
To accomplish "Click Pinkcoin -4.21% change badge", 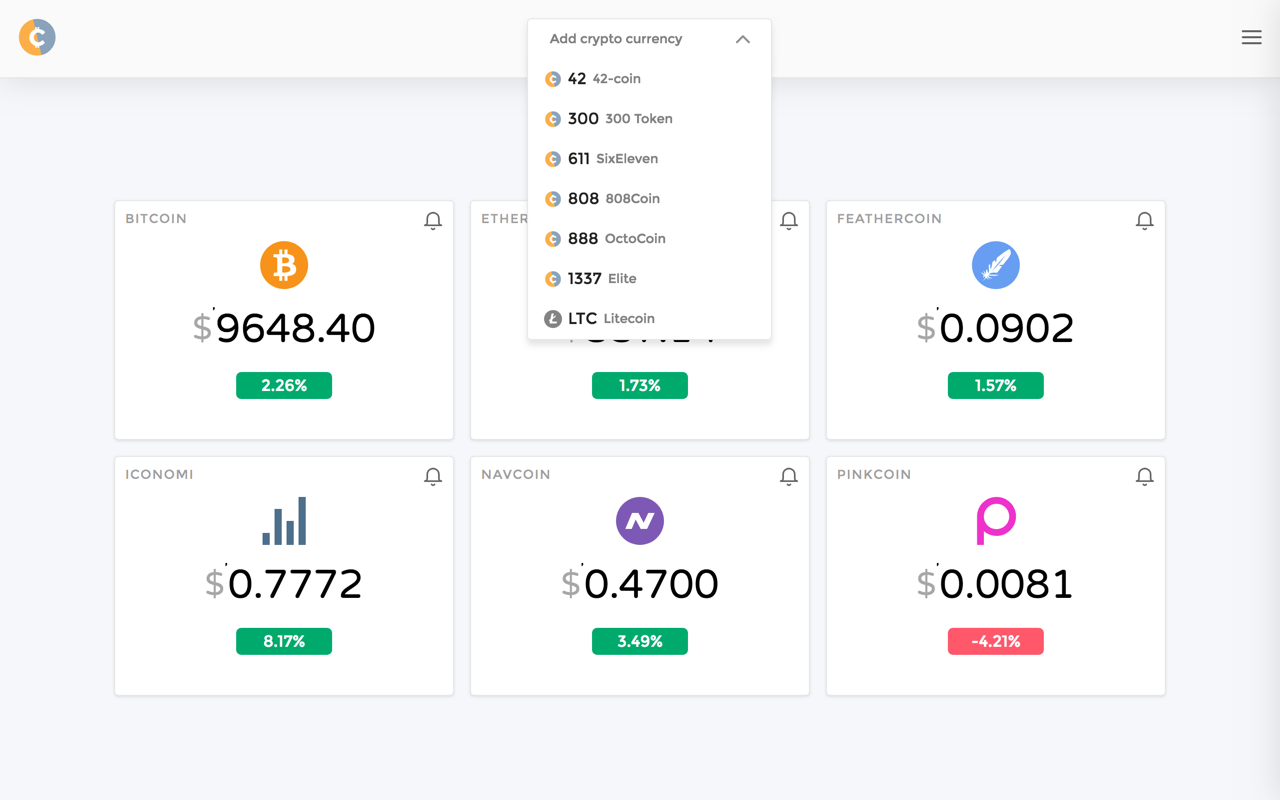I will [996, 641].
